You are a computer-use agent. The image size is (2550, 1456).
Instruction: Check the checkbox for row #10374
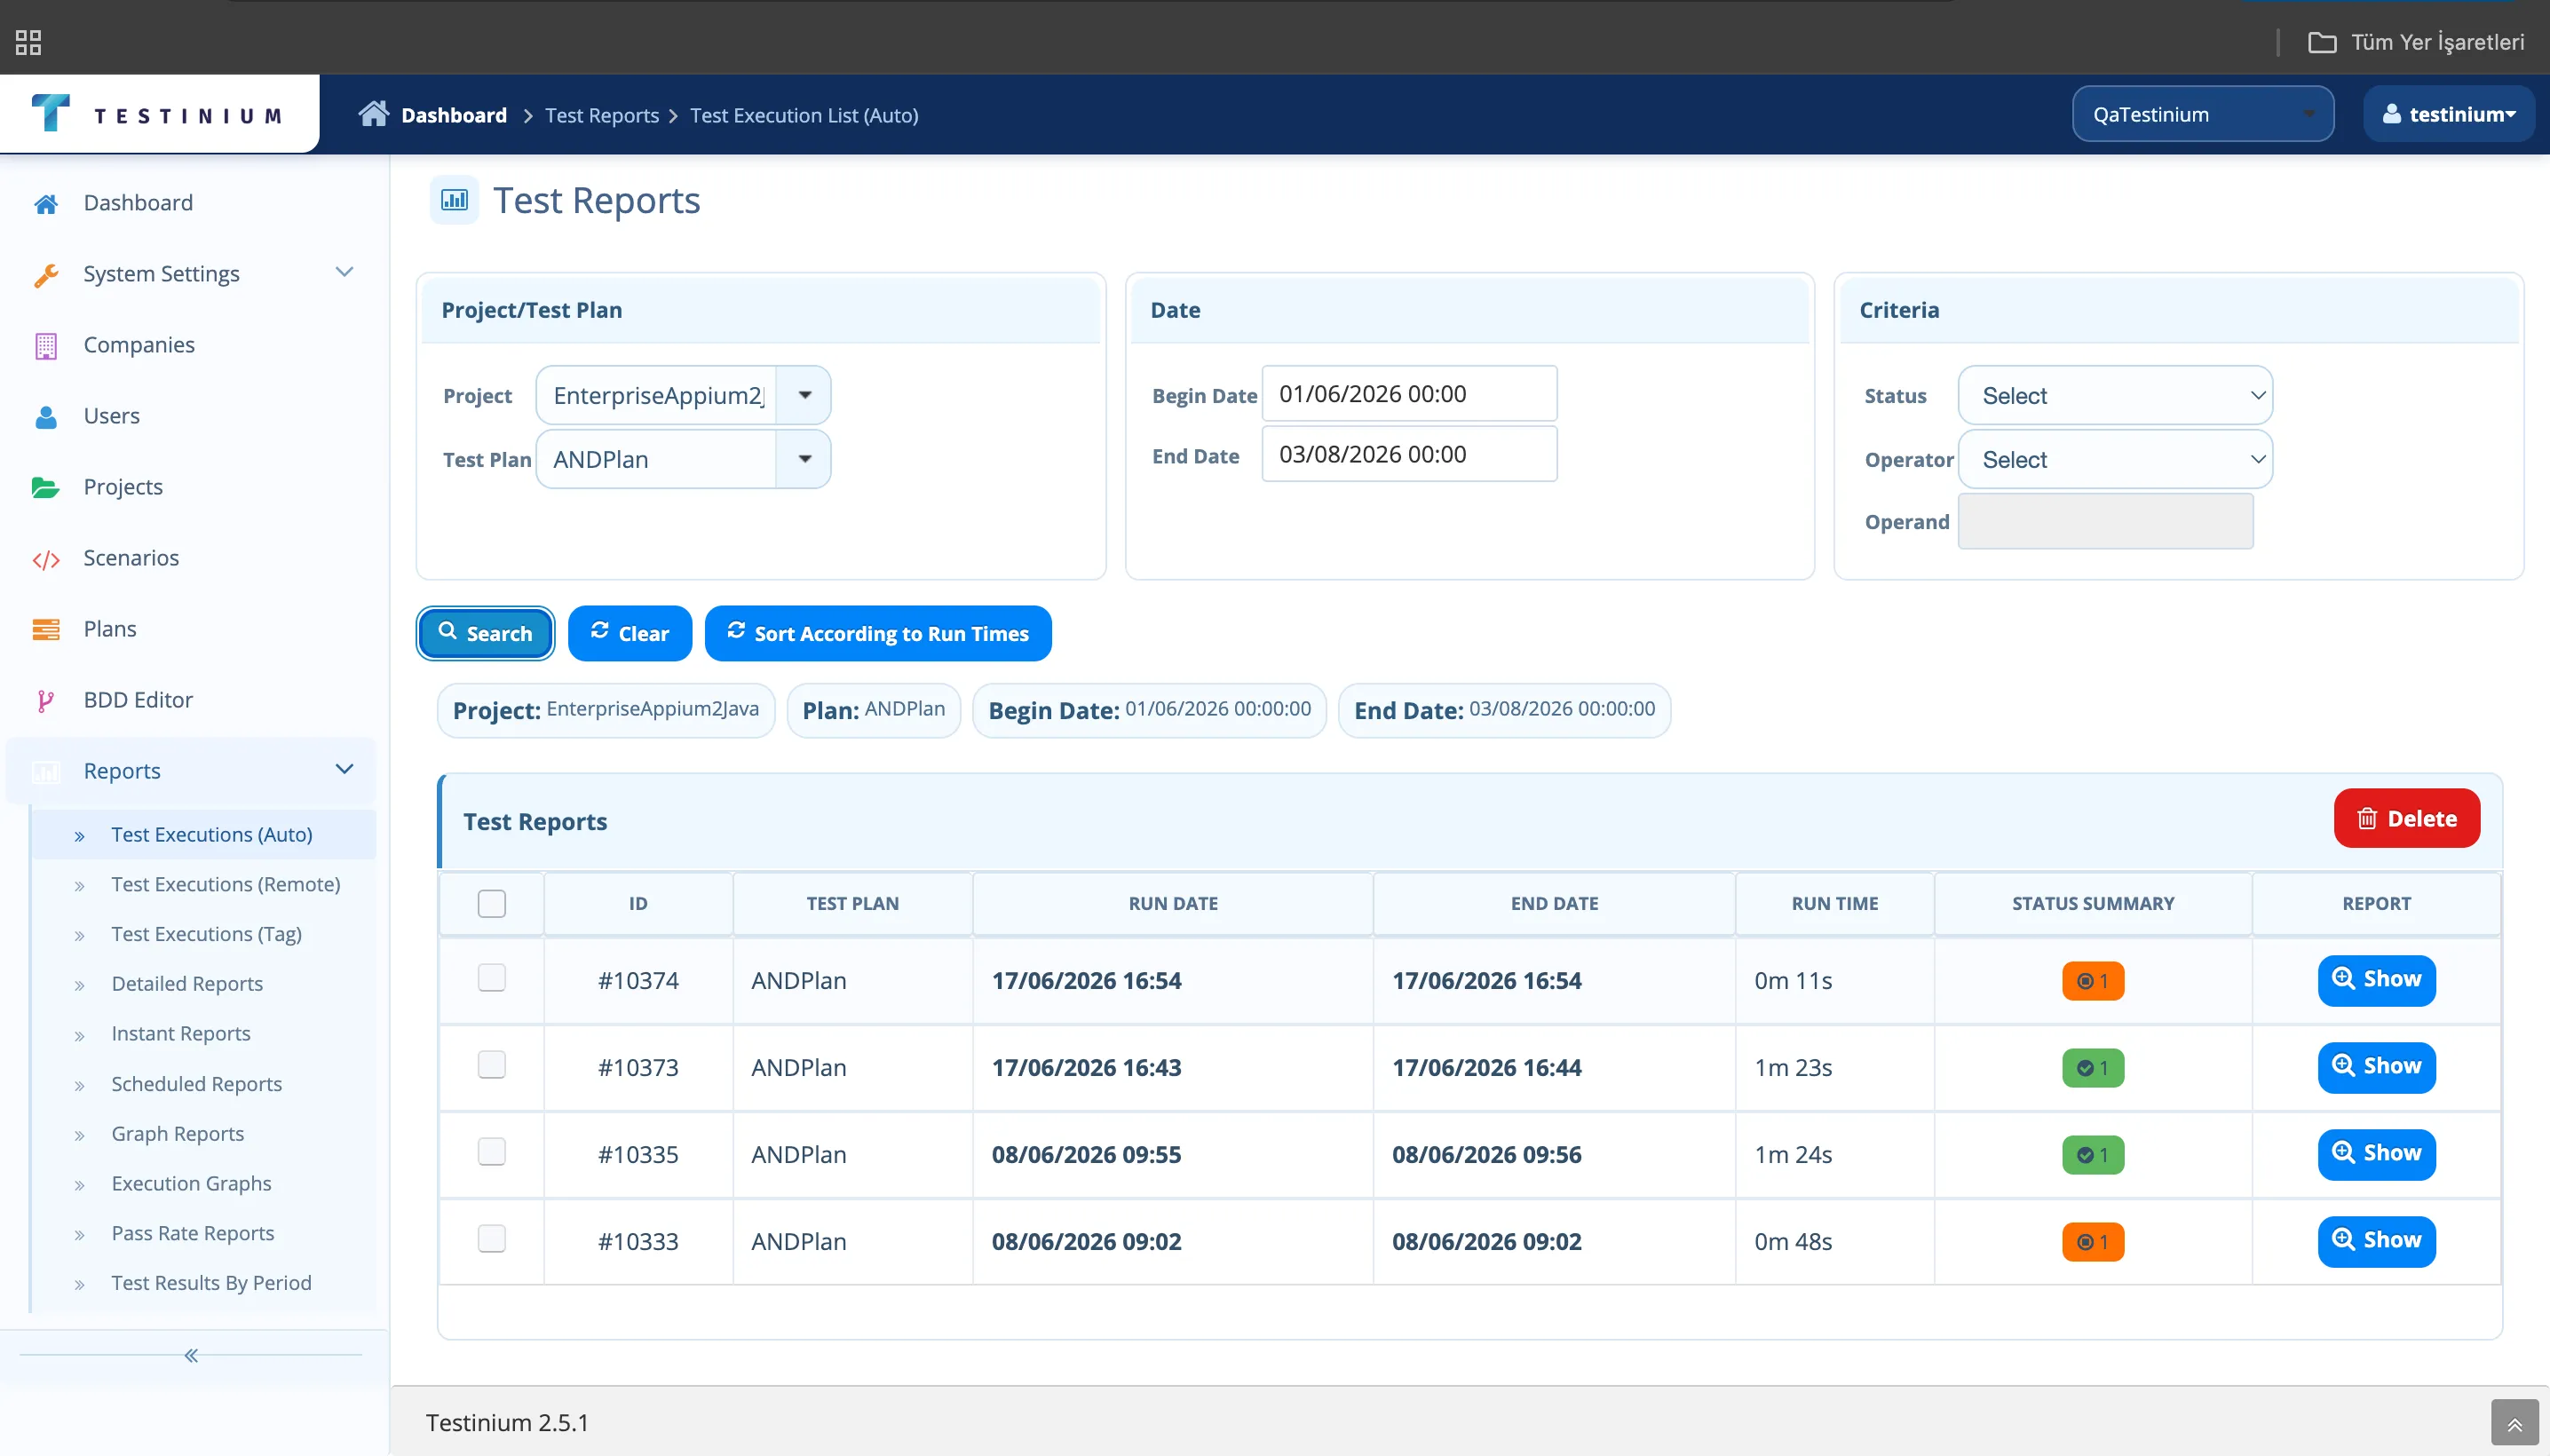click(492, 978)
